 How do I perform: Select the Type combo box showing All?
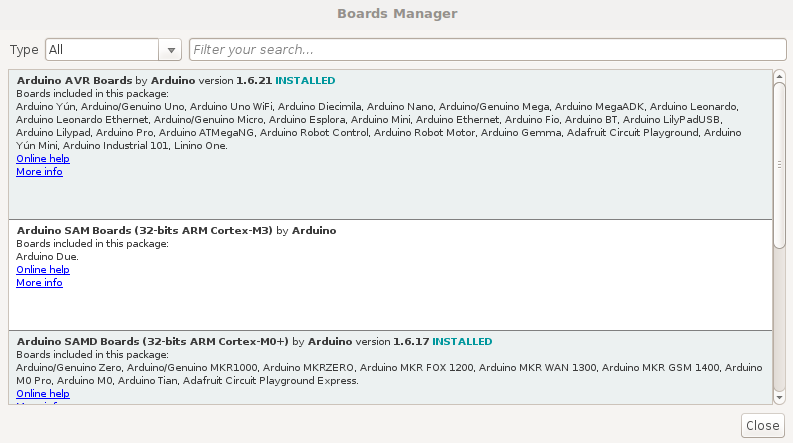113,50
